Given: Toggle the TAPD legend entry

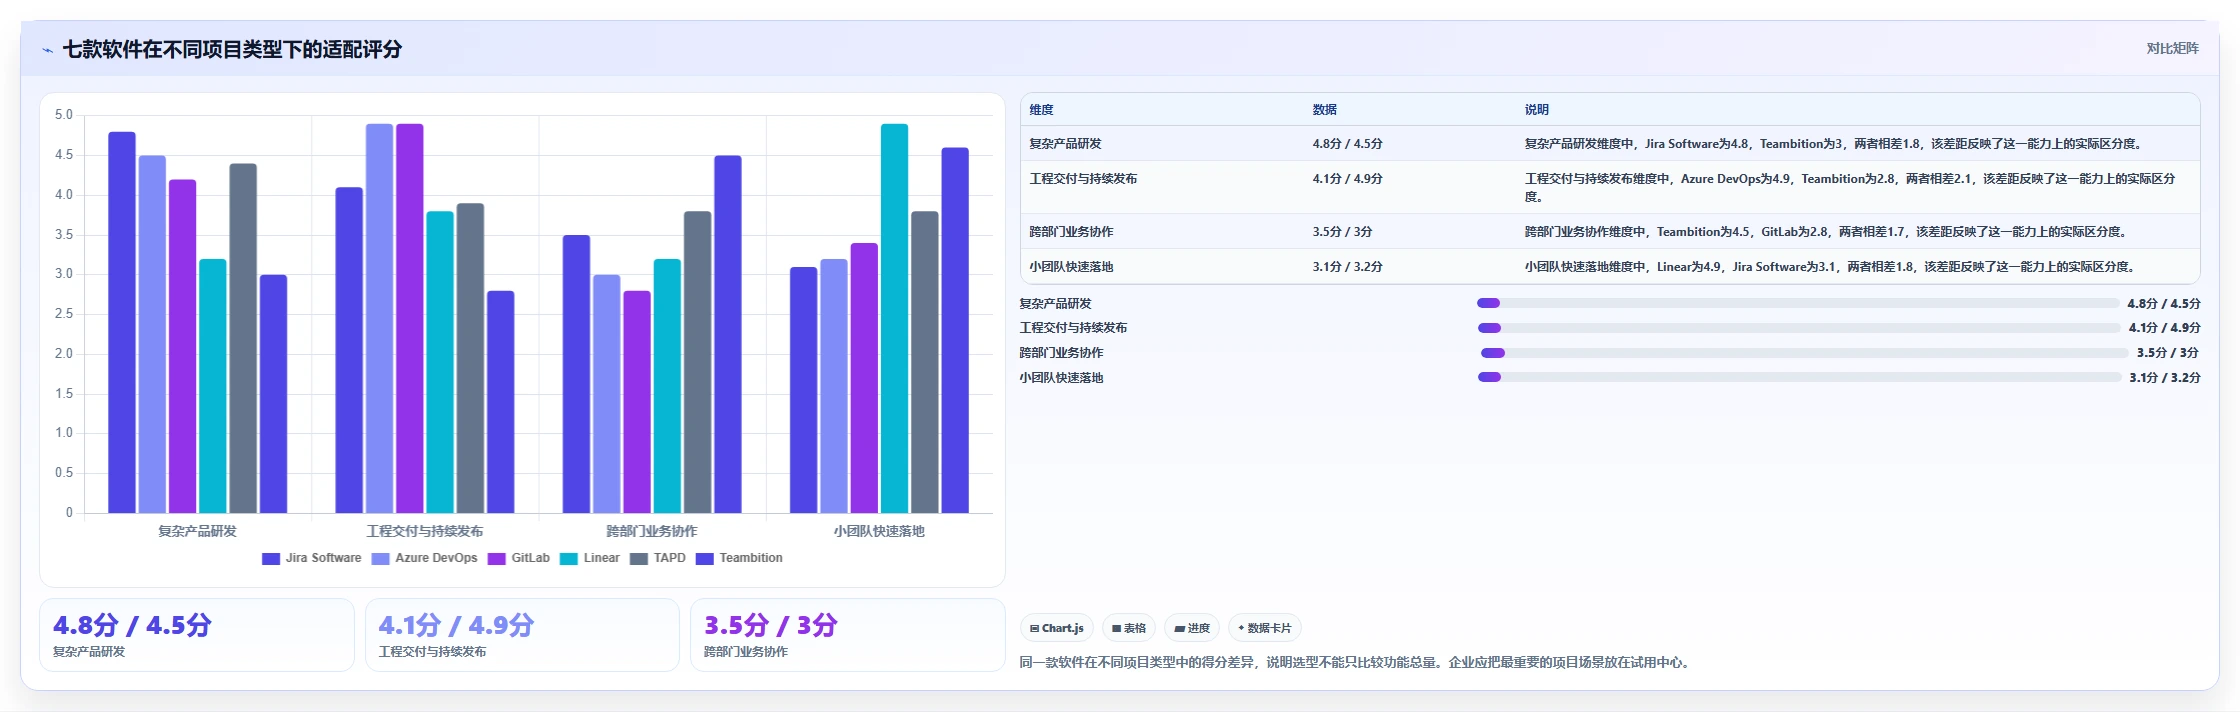Looking at the screenshot, I should pos(657,558).
